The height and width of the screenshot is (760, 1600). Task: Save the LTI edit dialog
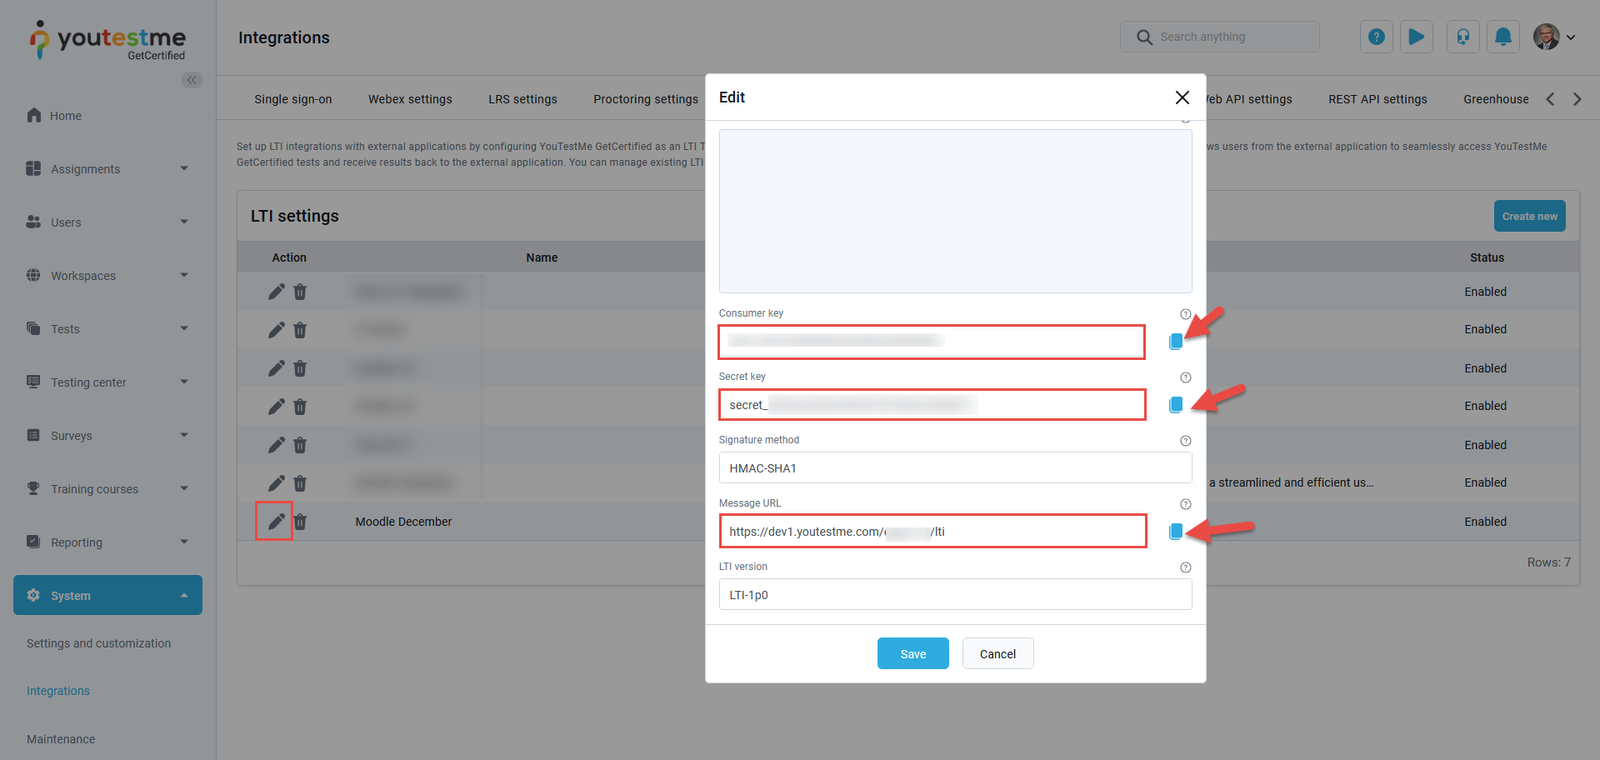pos(912,654)
